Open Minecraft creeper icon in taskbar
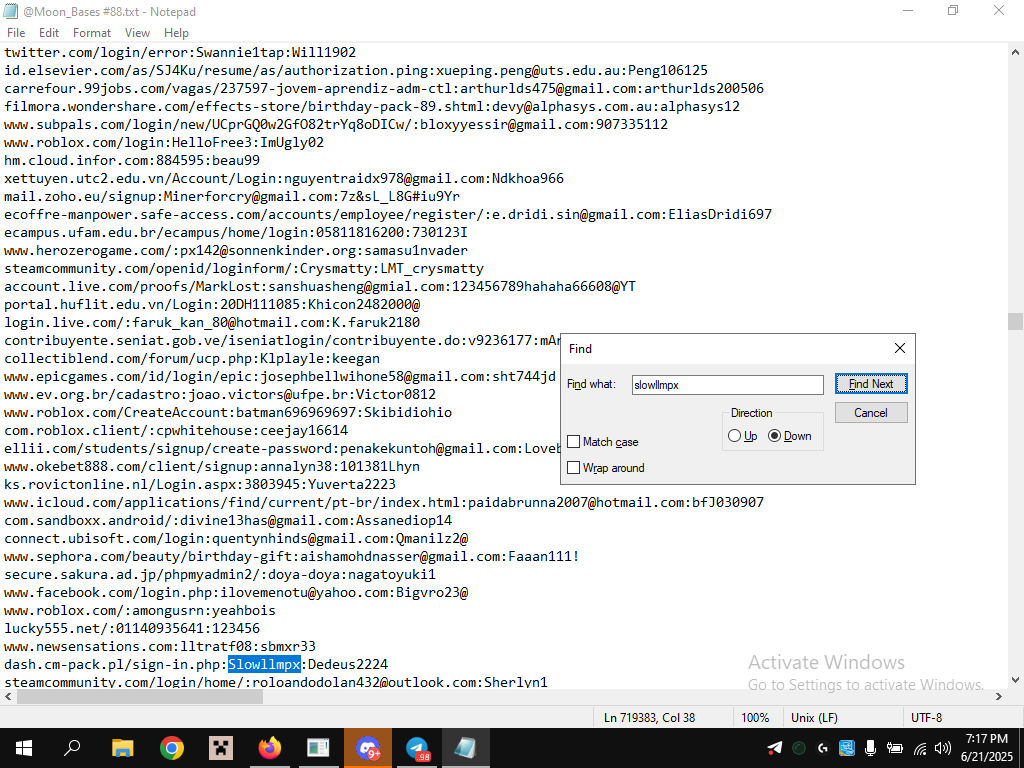The width and height of the screenshot is (1024, 768). point(221,748)
